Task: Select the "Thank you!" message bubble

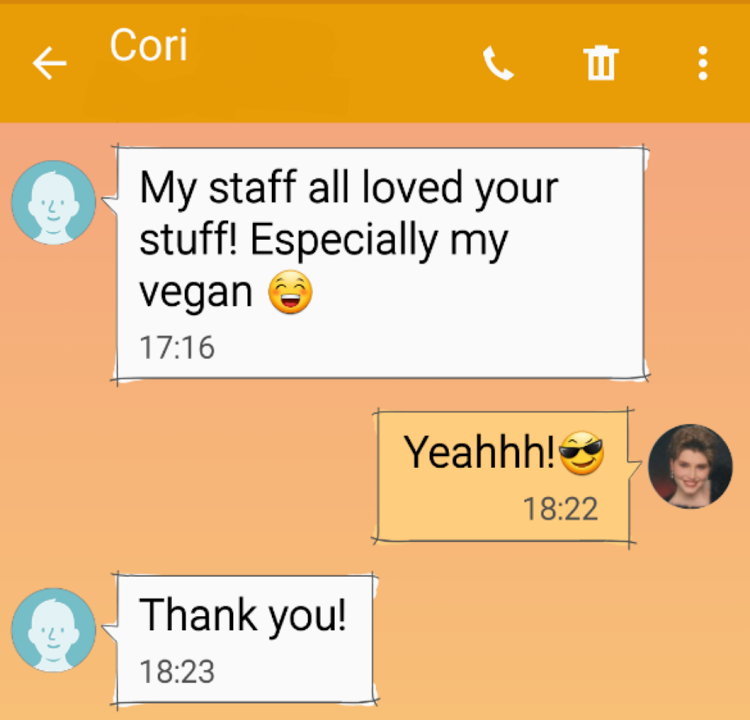Action: pyautogui.click(x=244, y=639)
